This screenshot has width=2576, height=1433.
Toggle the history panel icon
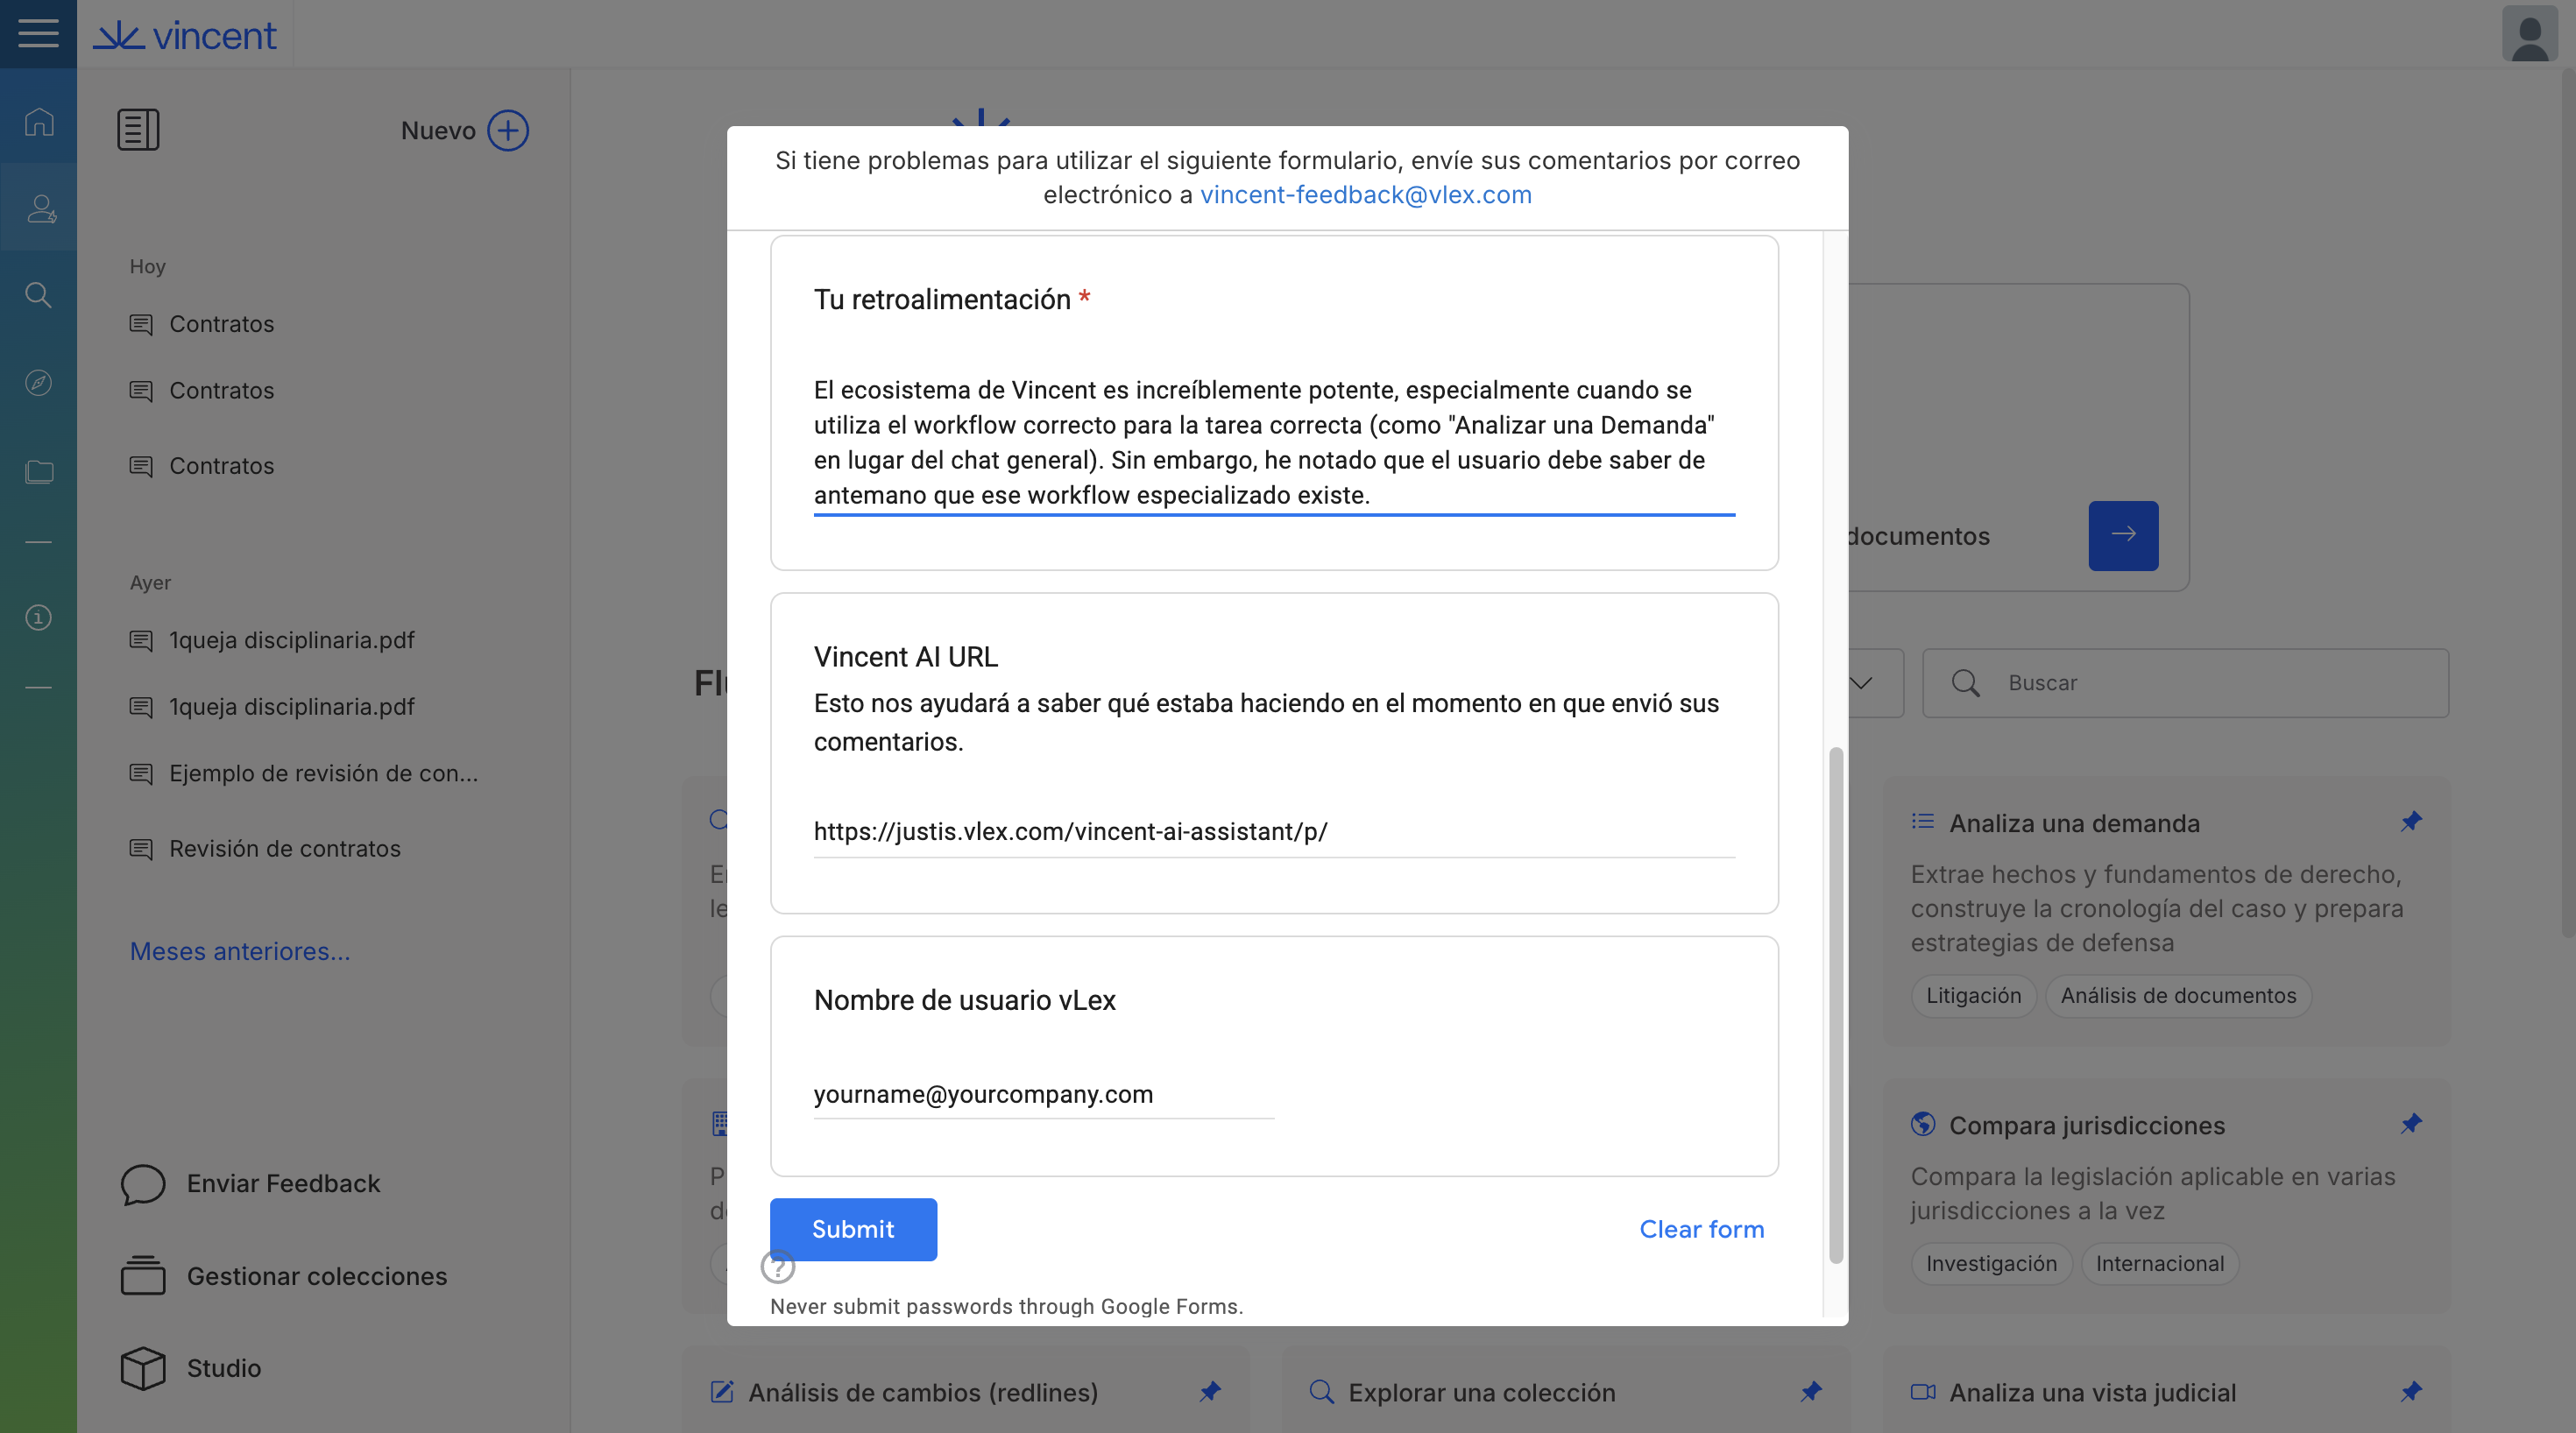tap(138, 130)
